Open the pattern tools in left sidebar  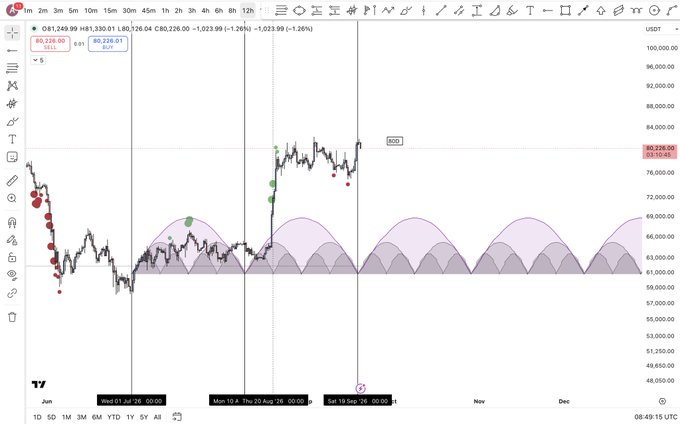tap(12, 85)
